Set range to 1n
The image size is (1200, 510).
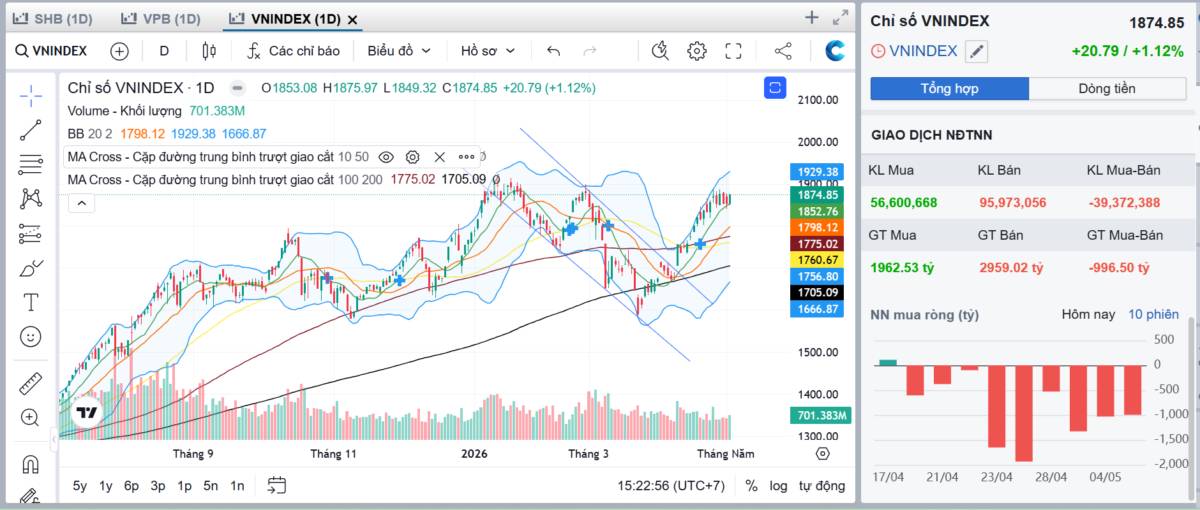tap(237, 486)
